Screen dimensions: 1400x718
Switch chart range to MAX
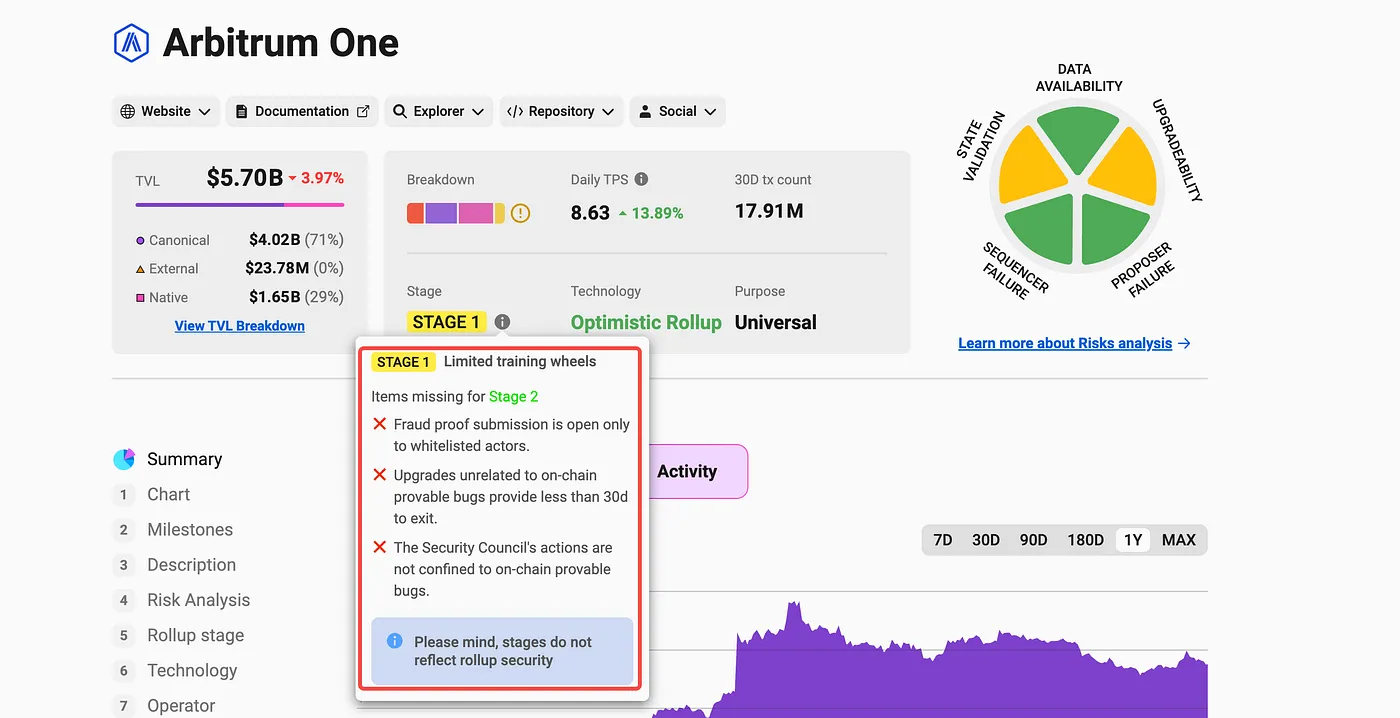point(1178,540)
